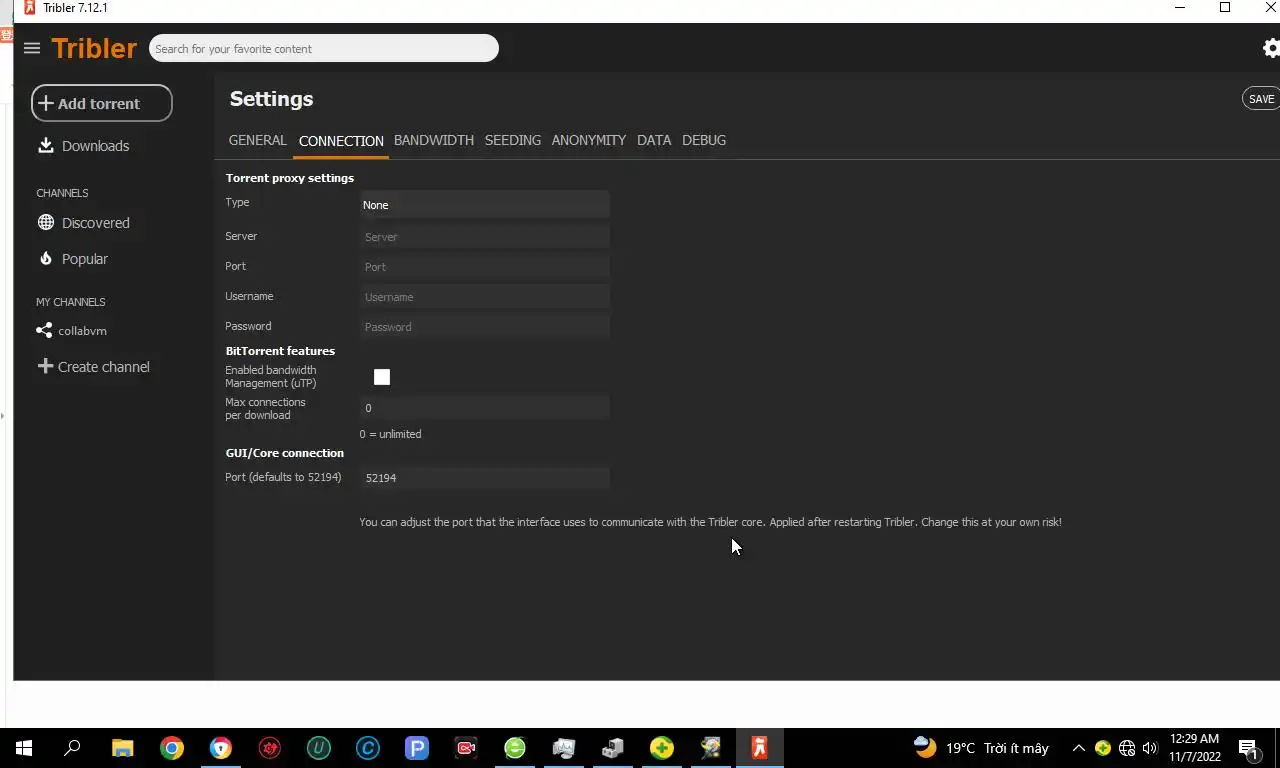The height and width of the screenshot is (768, 1280).
Task: Open Google Chrome from taskbar
Action: pos(172,748)
